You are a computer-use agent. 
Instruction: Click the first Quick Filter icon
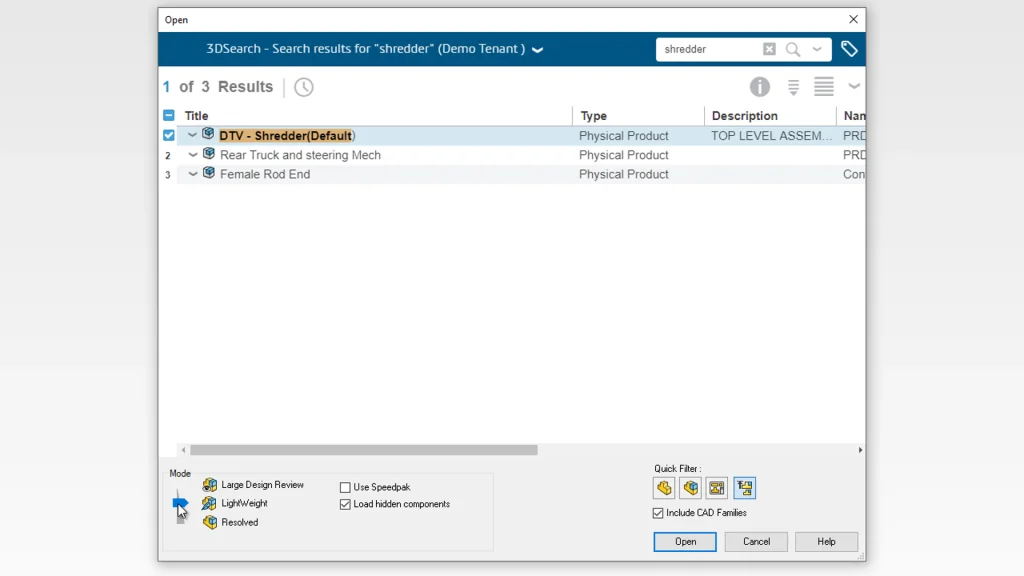click(664, 488)
